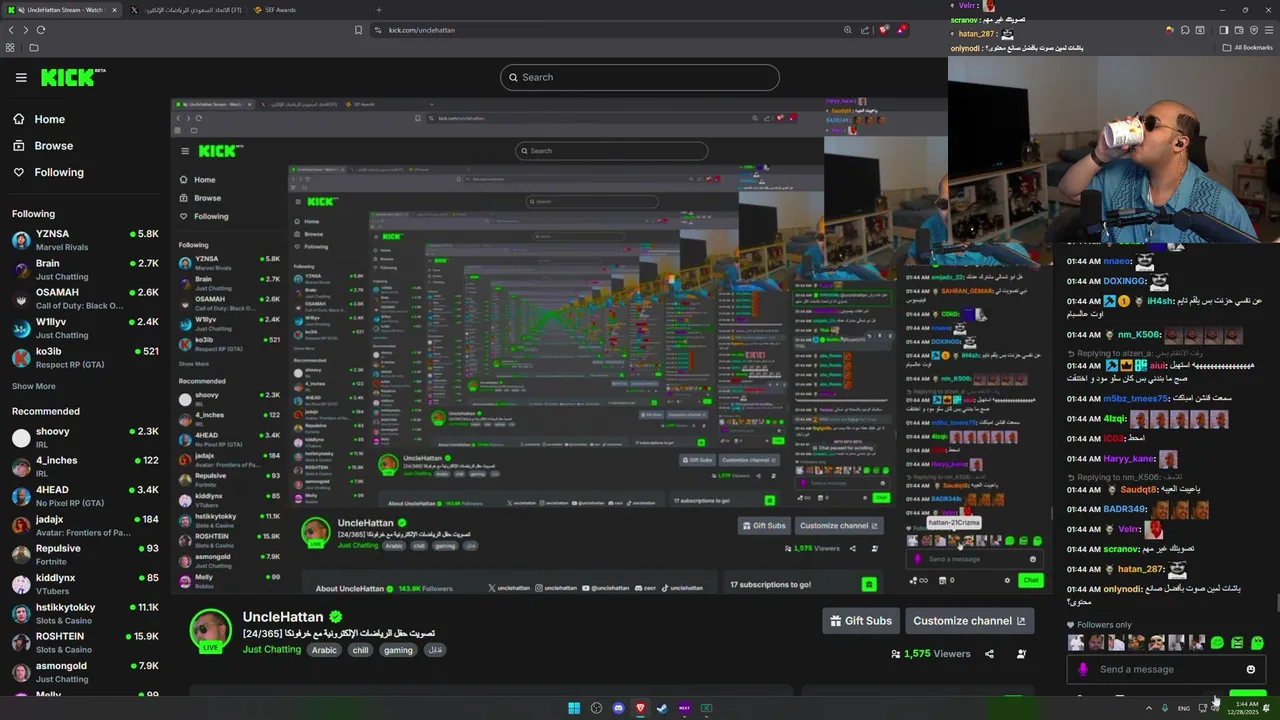Screen dimensions: 1280x720
Task: Switch to the UncleHattan Stream browser tab
Action: pyautogui.click(x=62, y=10)
